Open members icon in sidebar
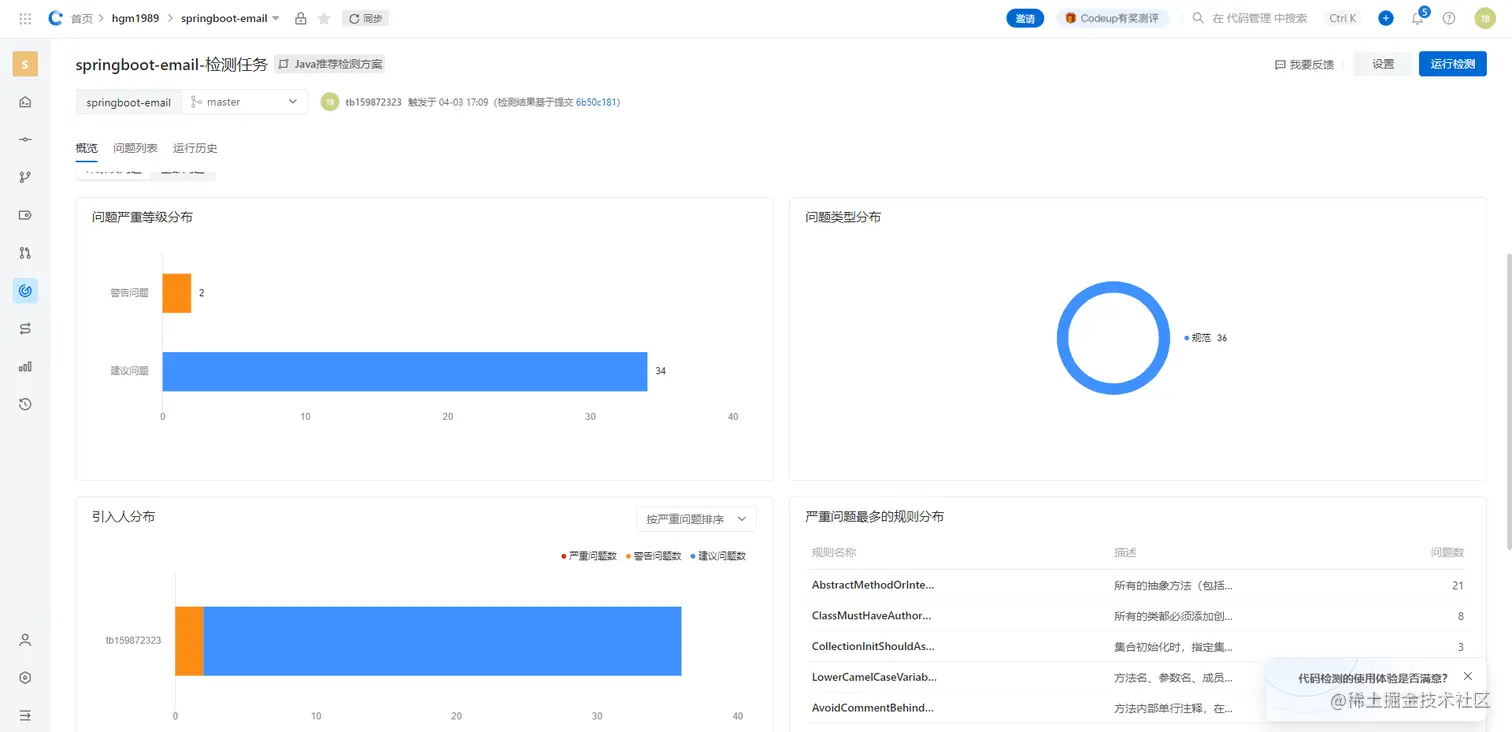Image resolution: width=1512 pixels, height=732 pixels. pos(25,640)
